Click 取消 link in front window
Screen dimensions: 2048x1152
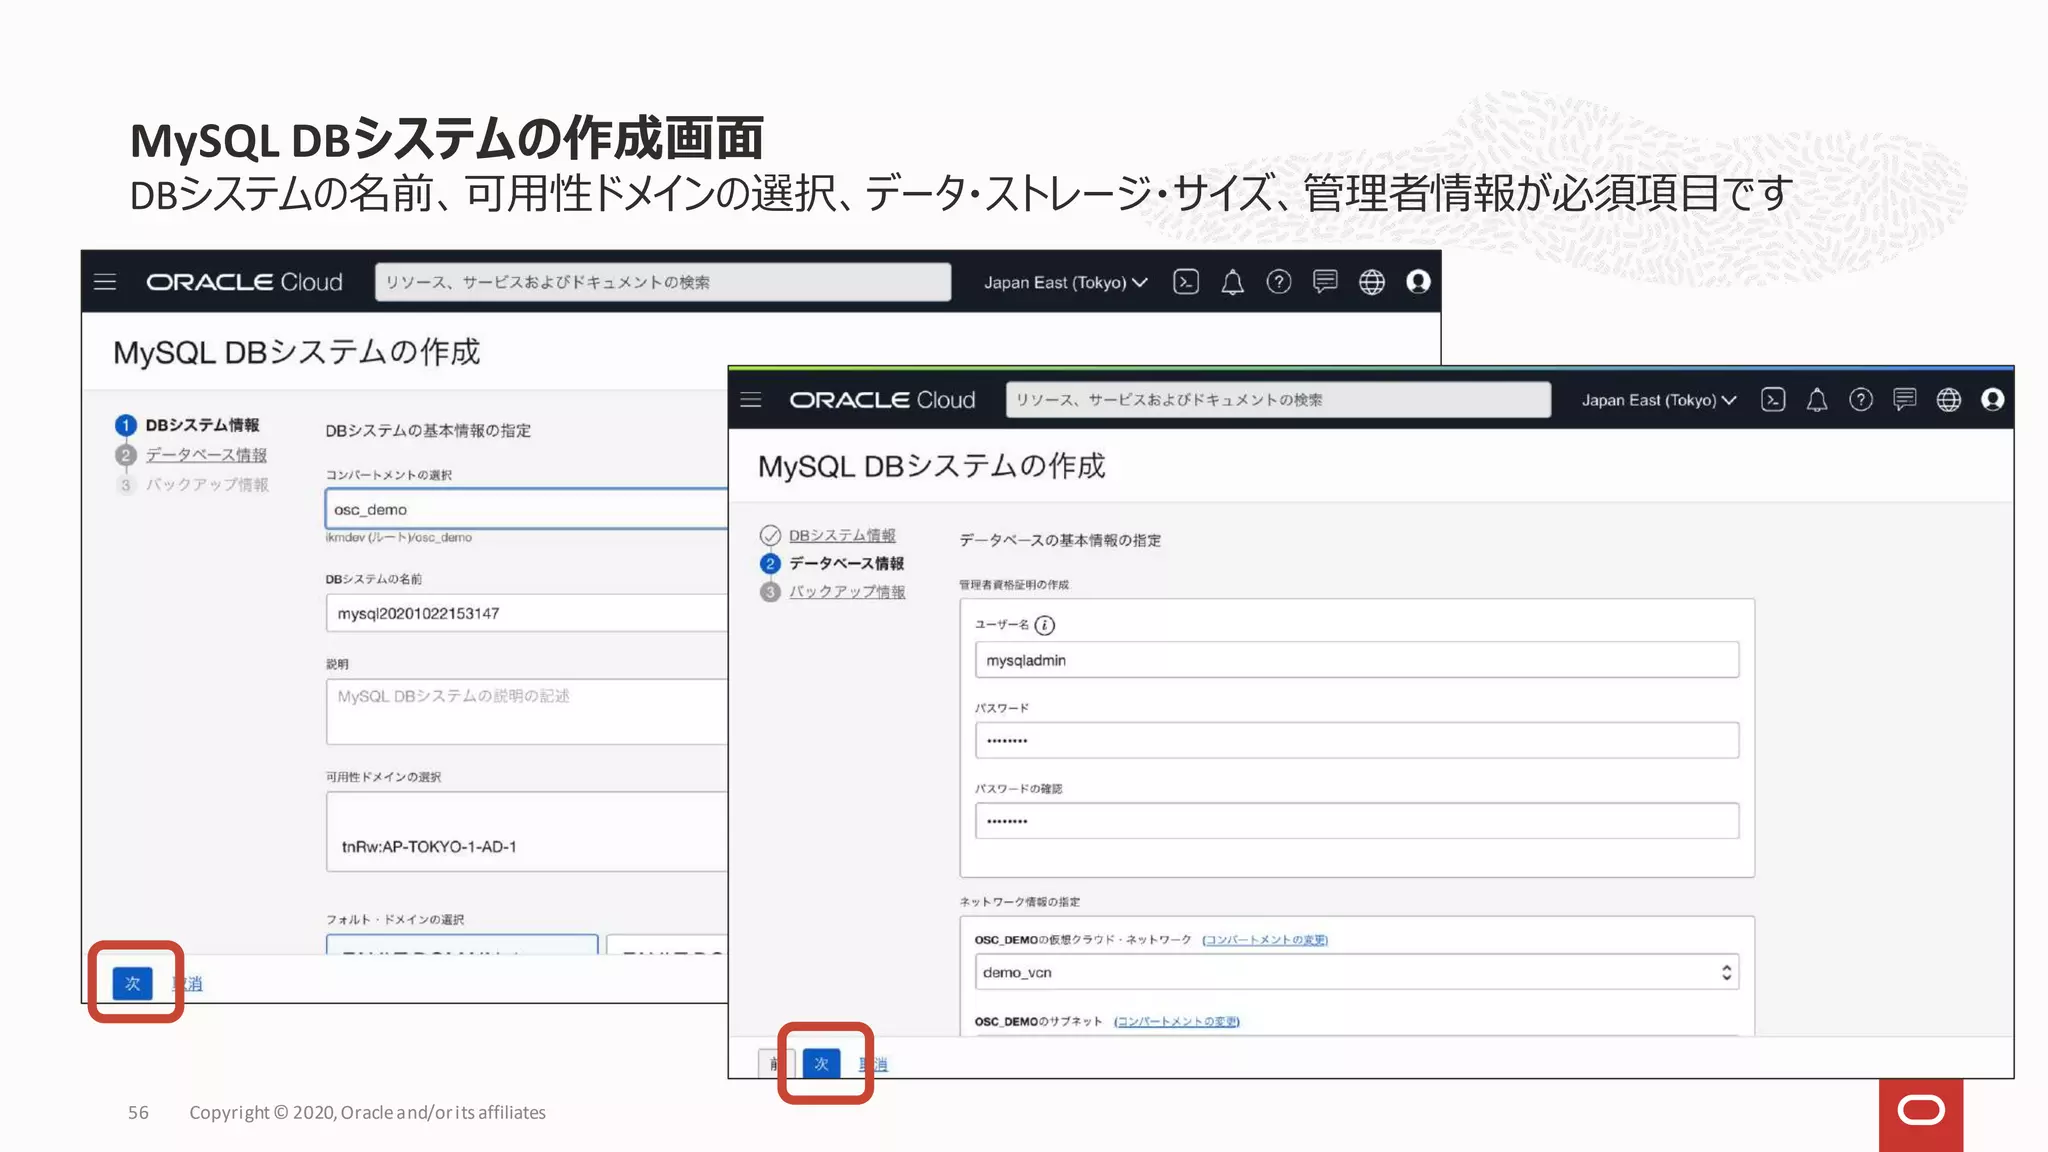(x=873, y=1064)
